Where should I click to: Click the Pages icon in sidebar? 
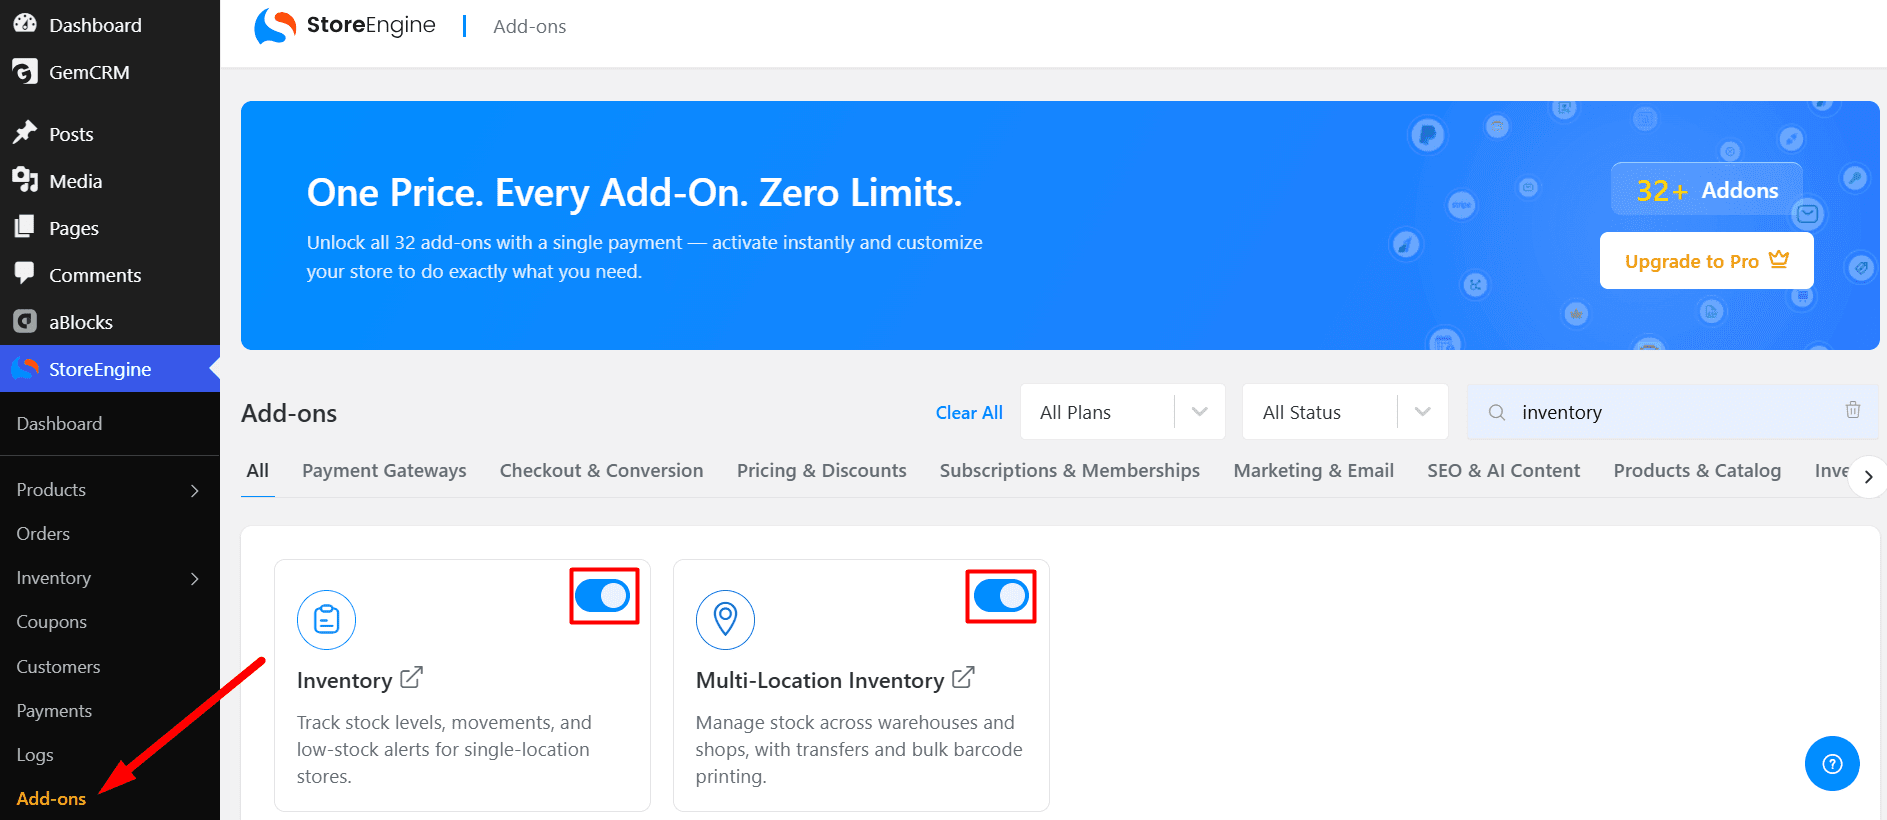[x=25, y=227]
